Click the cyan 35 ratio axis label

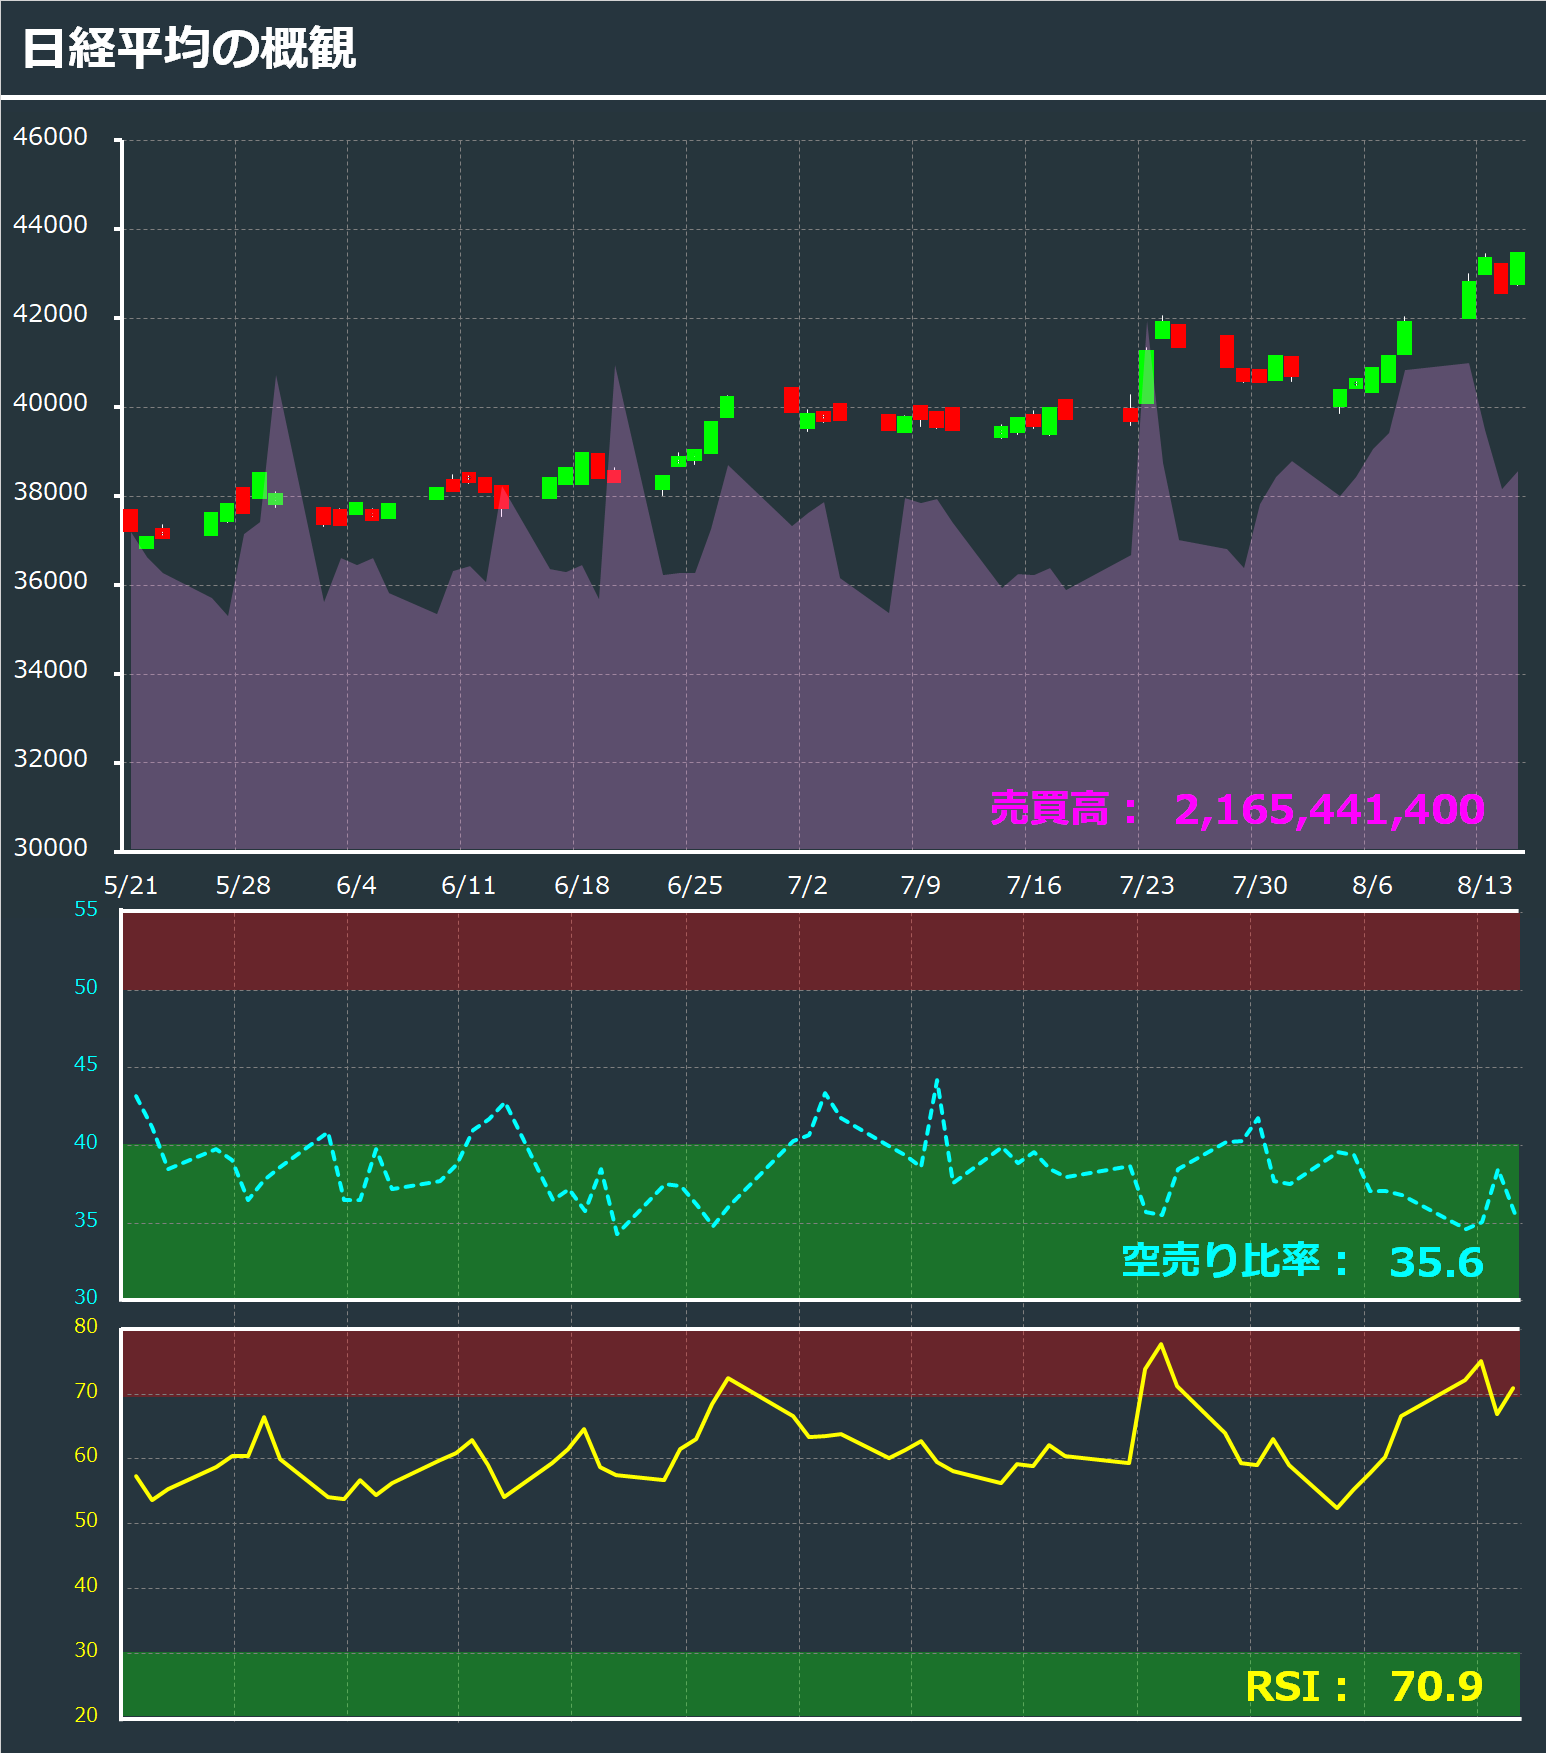(86, 1220)
